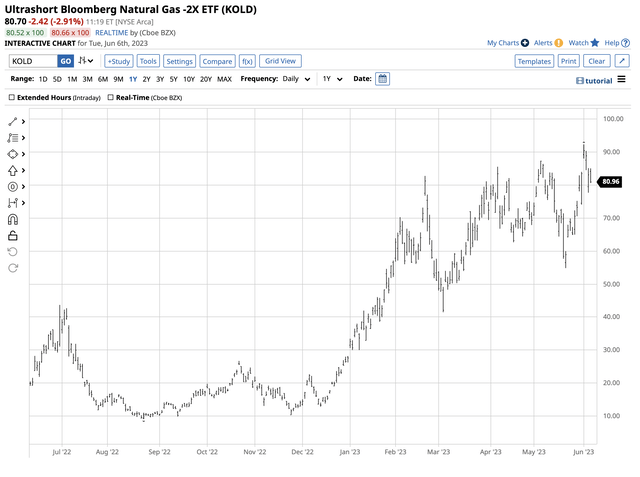Select the 5Y range
Image resolution: width=640 pixels, height=477 pixels.
click(173, 79)
